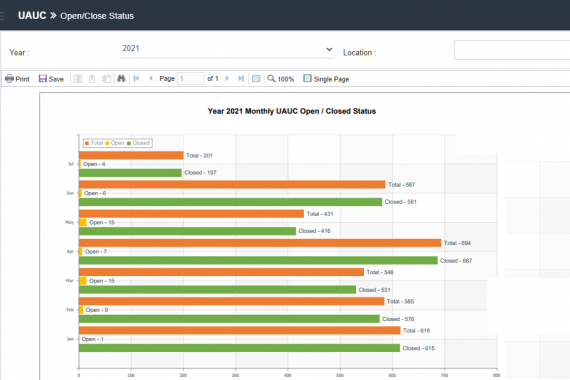This screenshot has height=380, width=570.
Task: Open the find binoculars tool
Action: click(121, 79)
